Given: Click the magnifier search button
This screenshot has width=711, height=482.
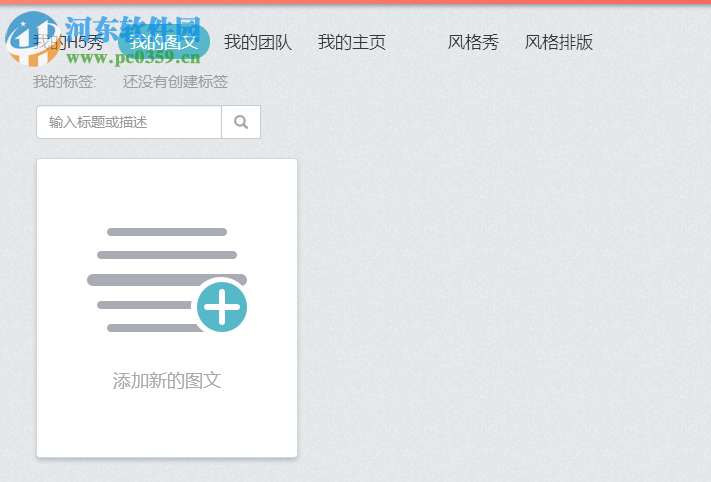Looking at the screenshot, I should (x=241, y=122).
